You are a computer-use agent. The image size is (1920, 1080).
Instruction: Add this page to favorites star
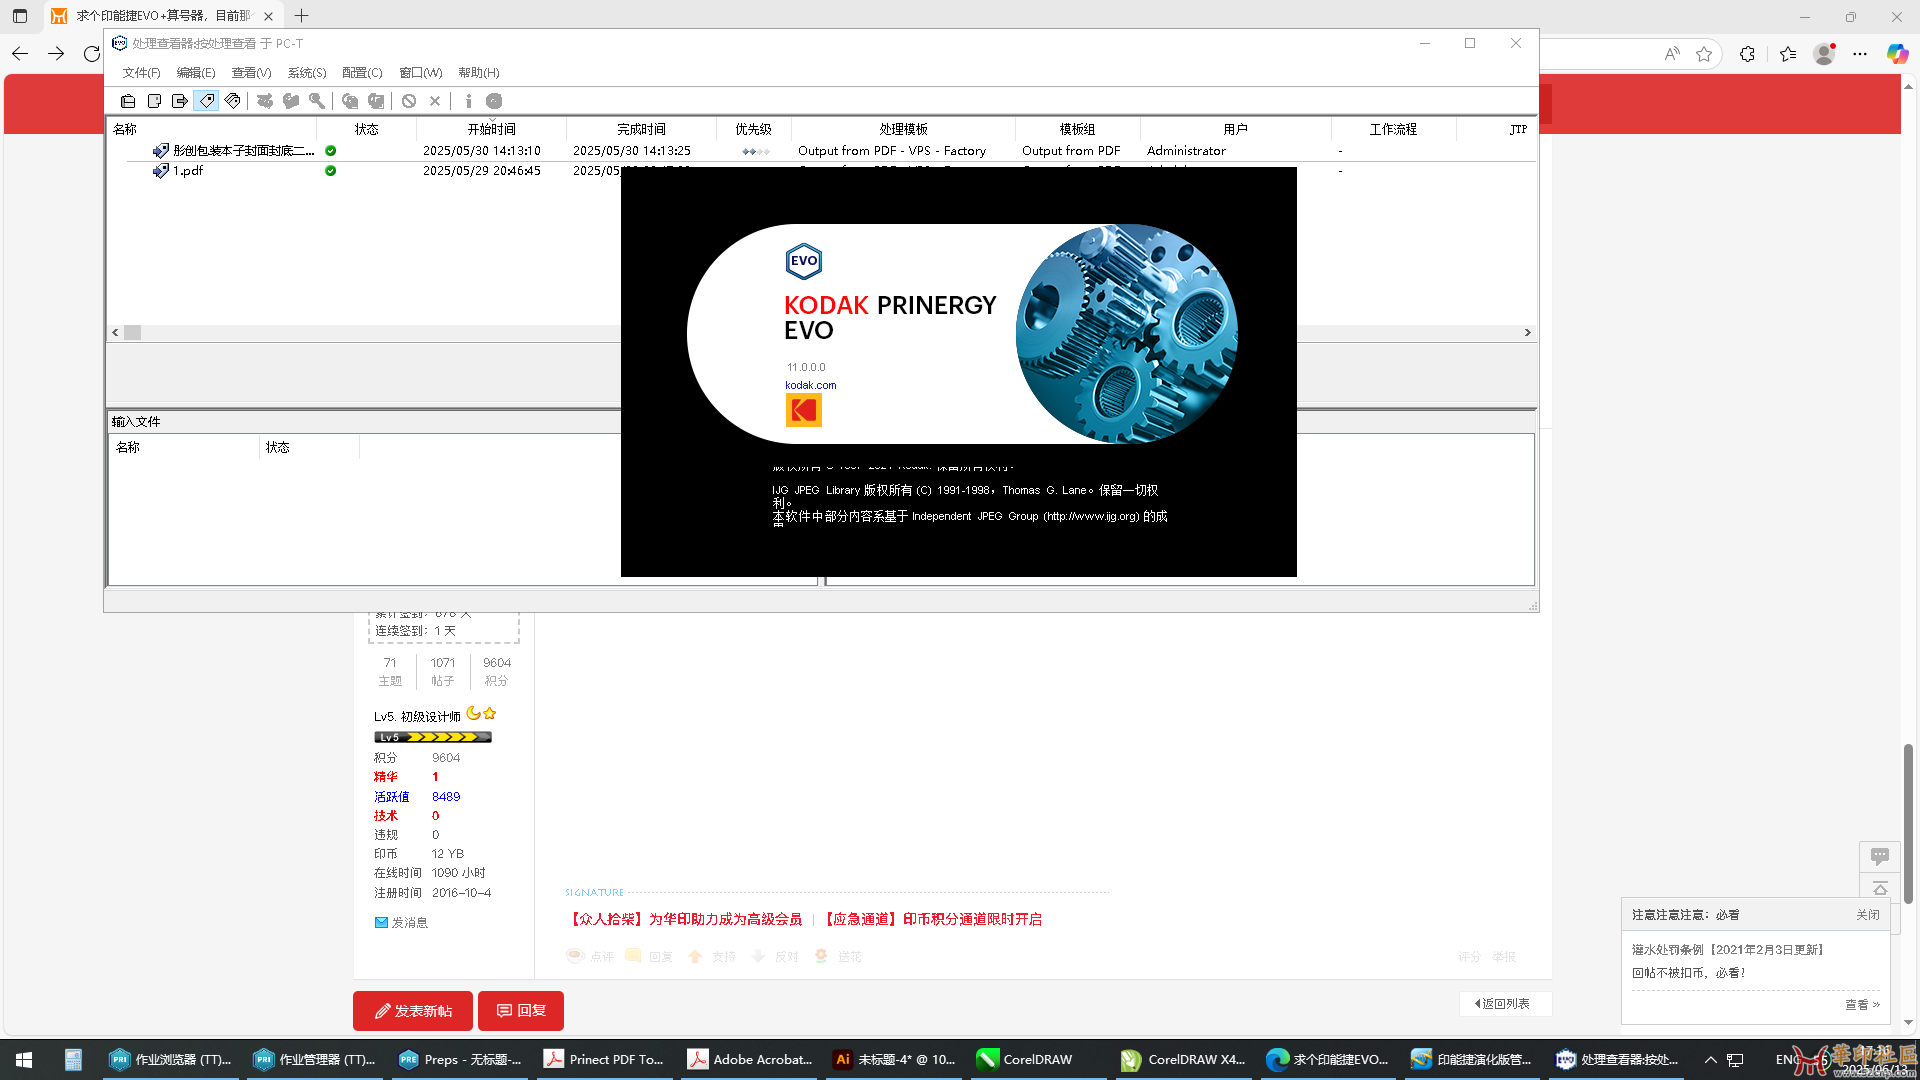pos(1704,54)
